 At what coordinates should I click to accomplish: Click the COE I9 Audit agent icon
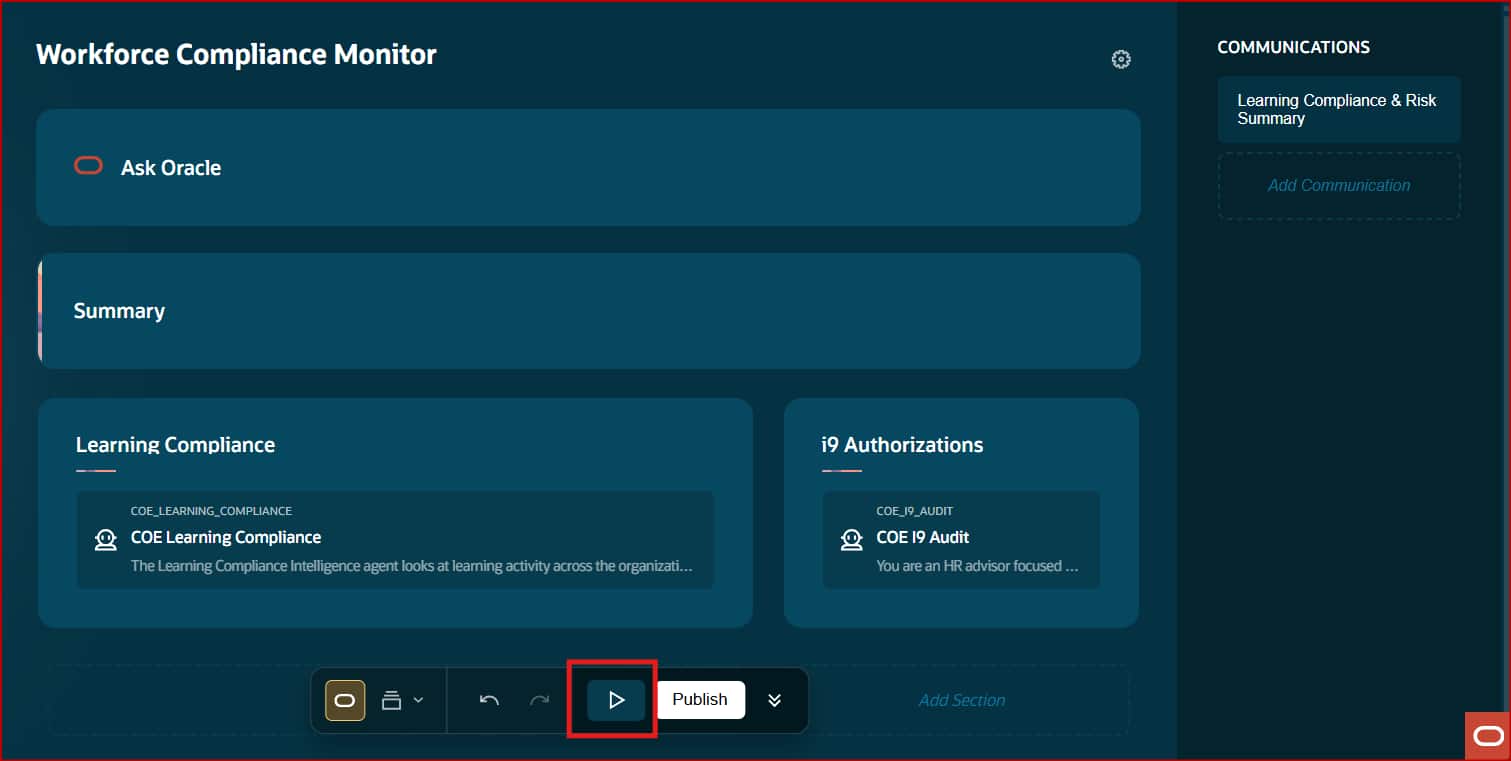851,540
